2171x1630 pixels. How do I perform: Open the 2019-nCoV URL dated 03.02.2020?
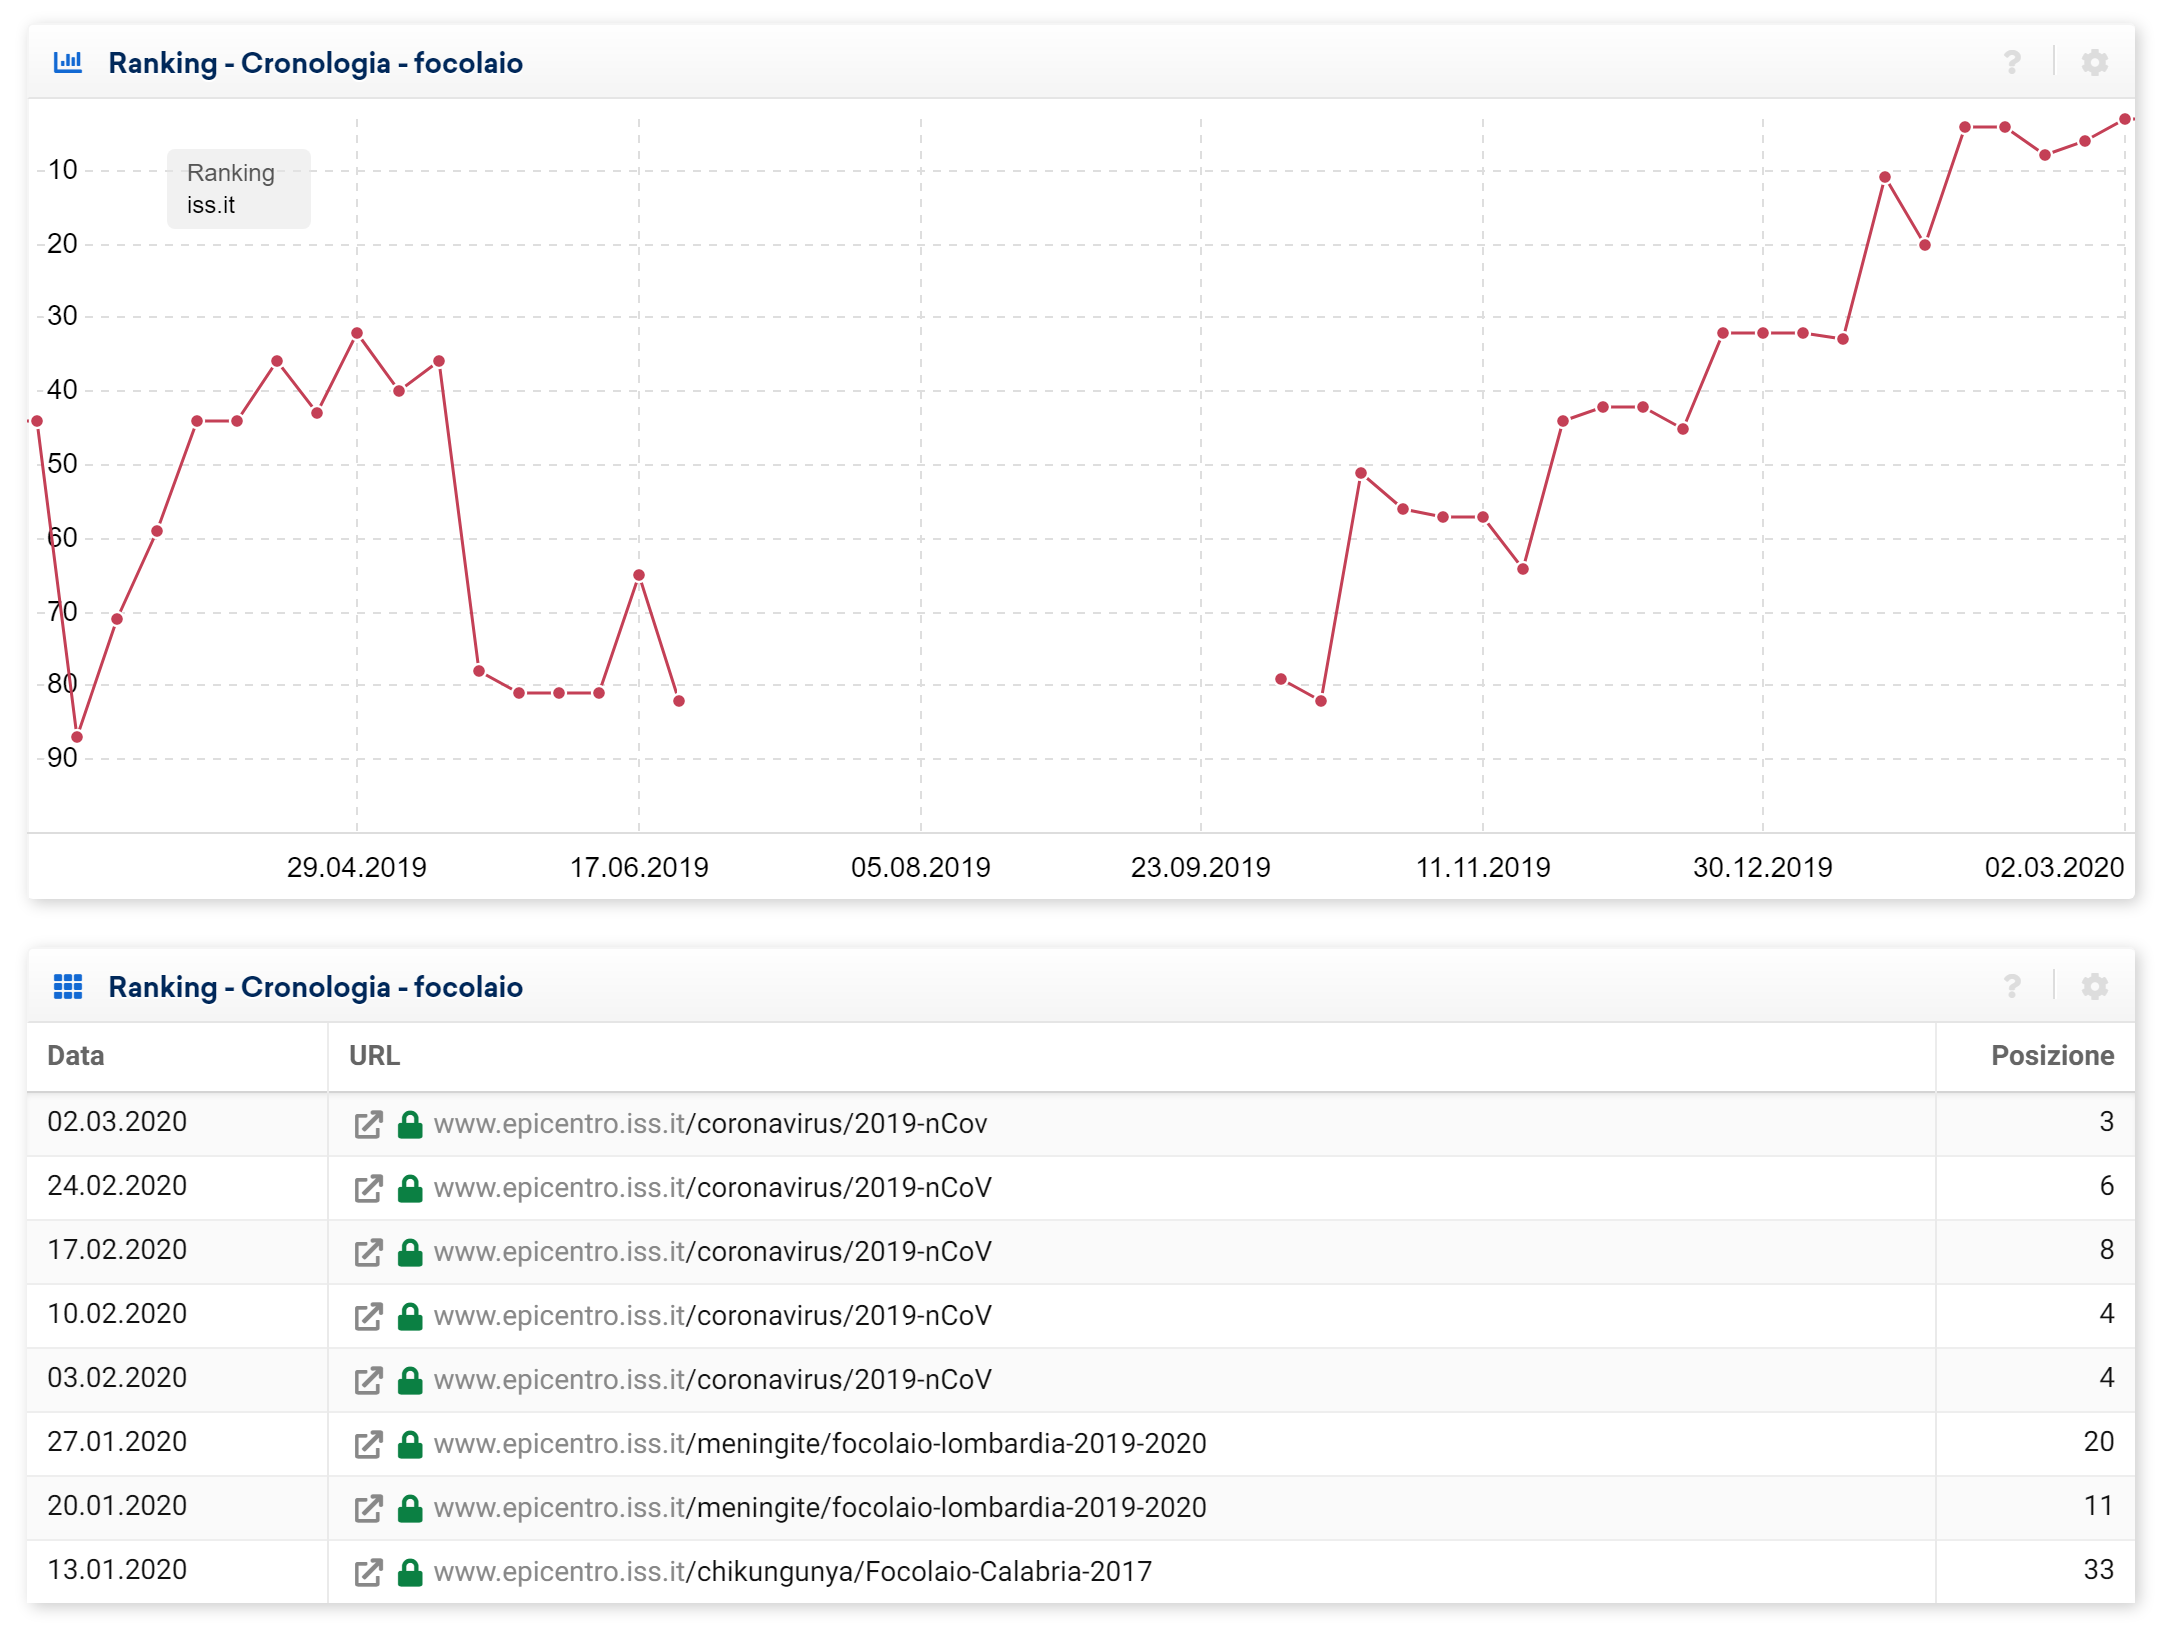712,1380
